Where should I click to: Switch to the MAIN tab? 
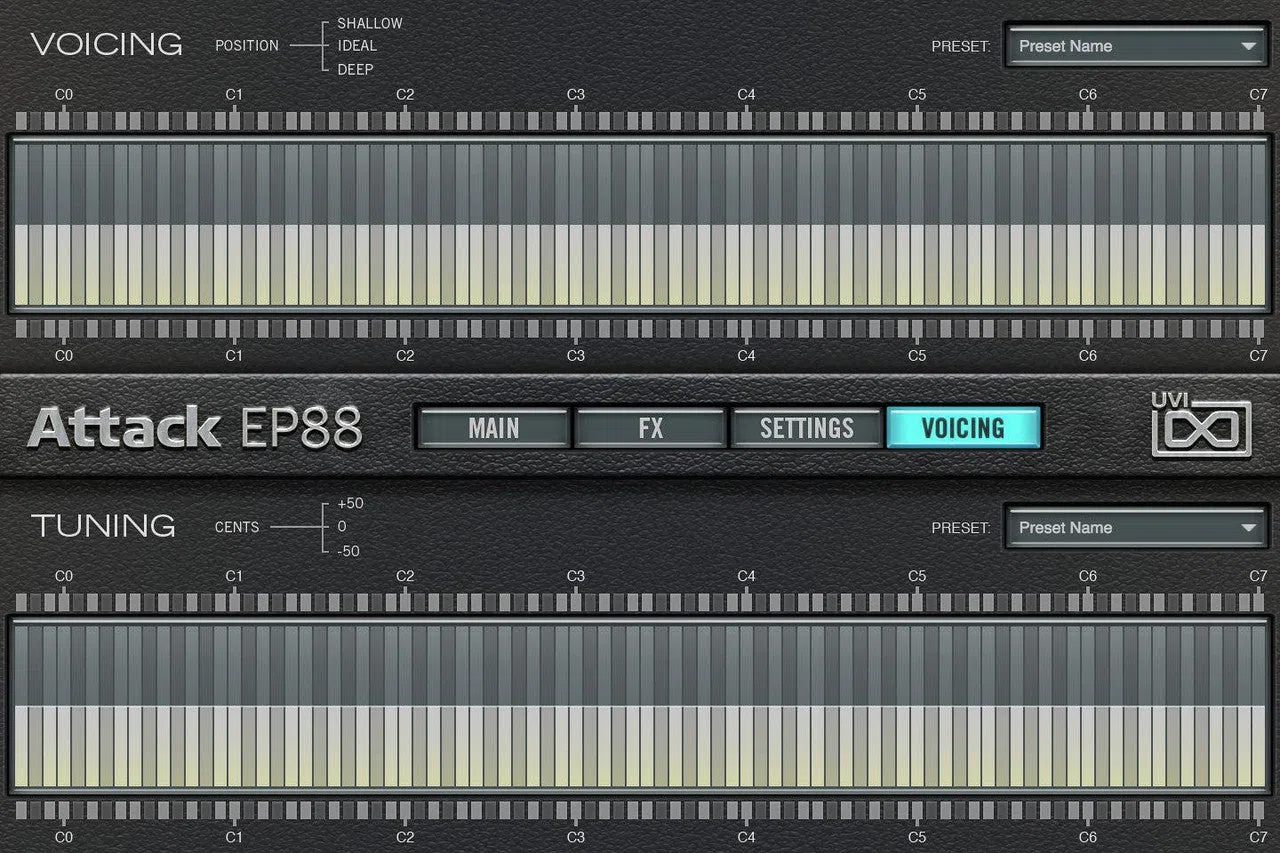pos(494,428)
